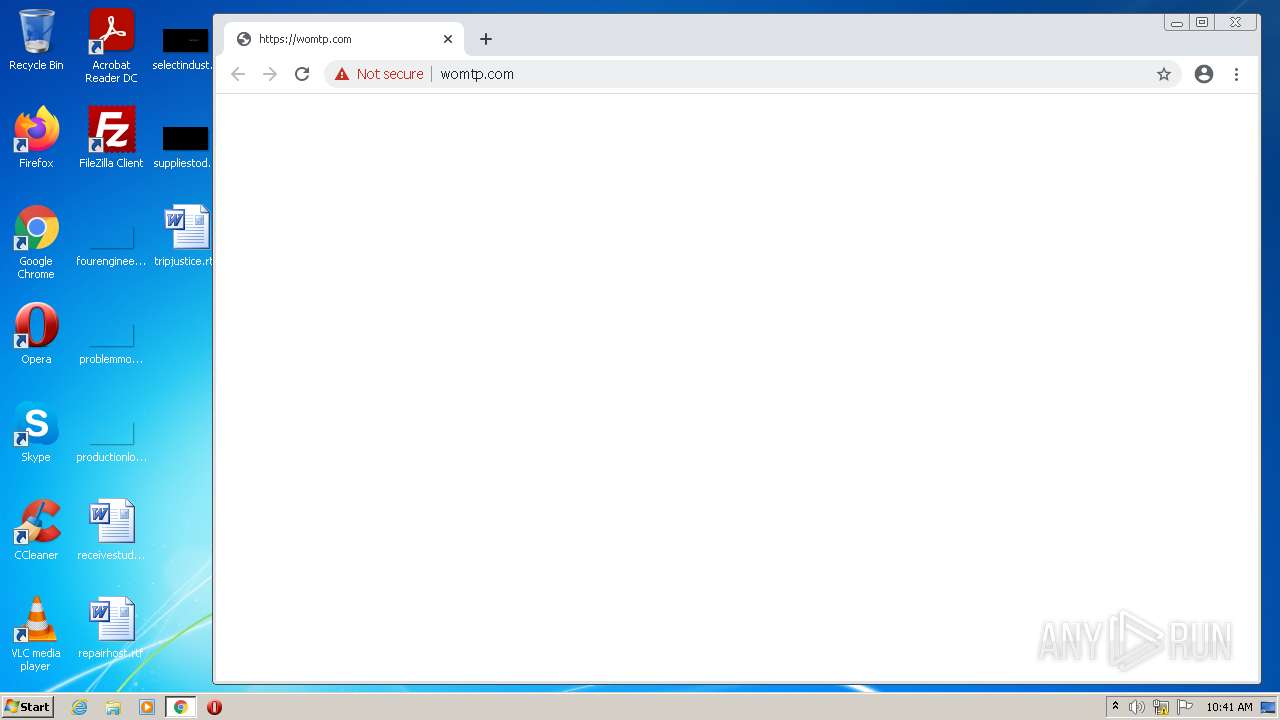
Task: Select repairhost.rtf document icon
Action: click(x=111, y=628)
